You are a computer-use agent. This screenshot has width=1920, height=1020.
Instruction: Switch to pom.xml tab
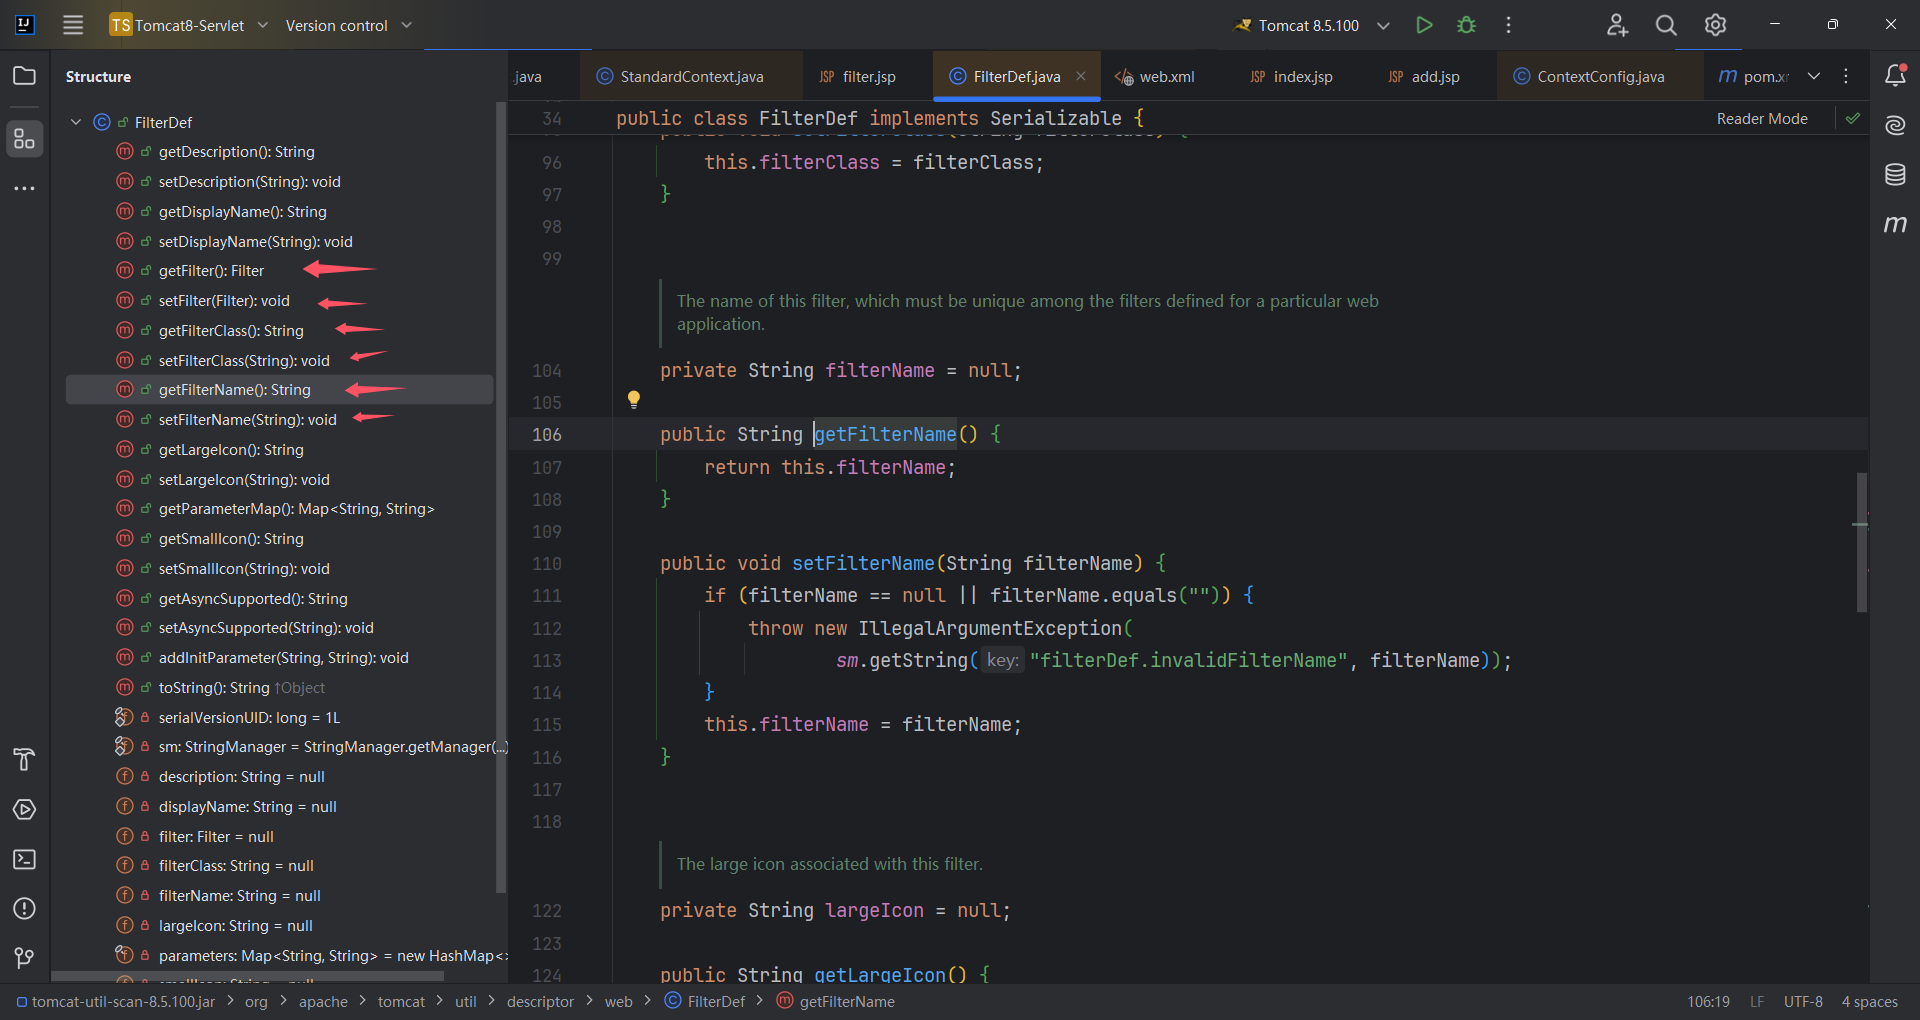pos(1753,76)
